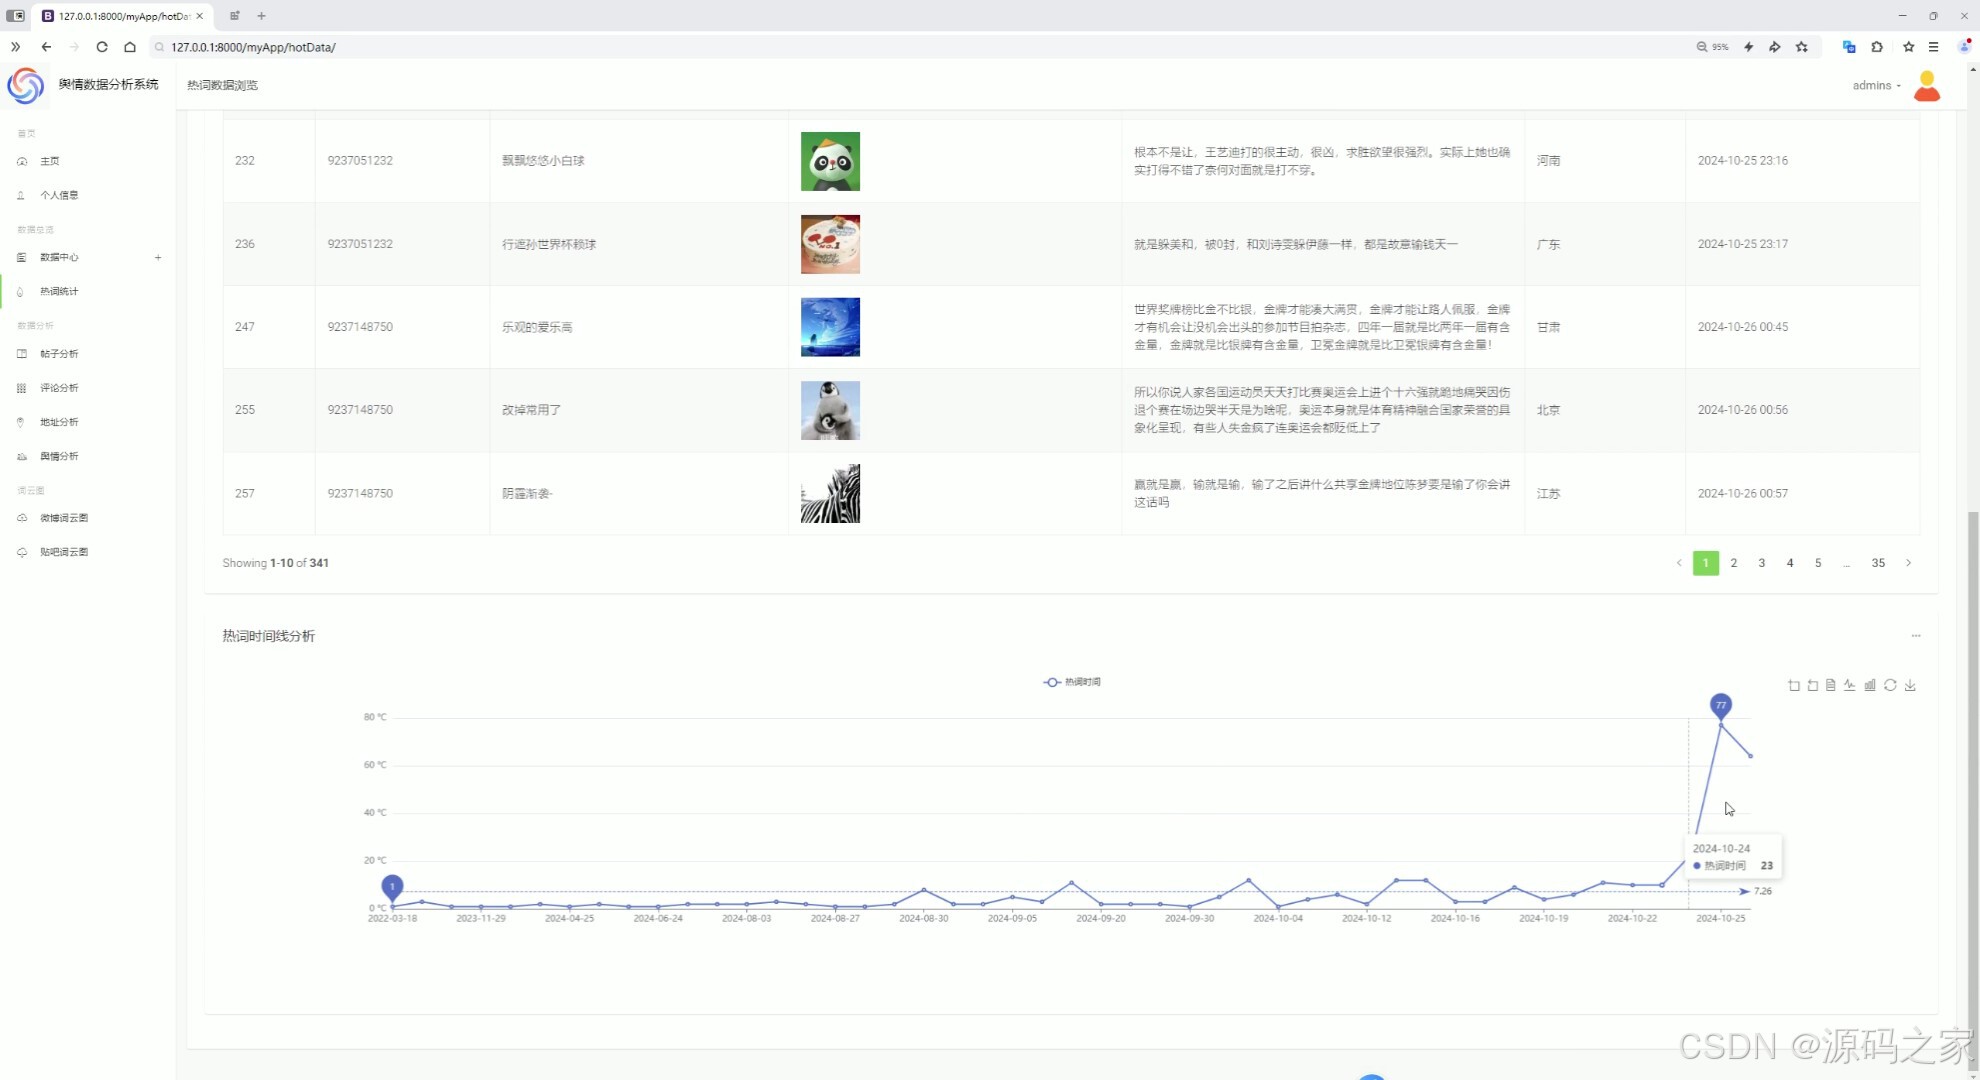Click the chart zoom area tool icon

[1794, 685]
